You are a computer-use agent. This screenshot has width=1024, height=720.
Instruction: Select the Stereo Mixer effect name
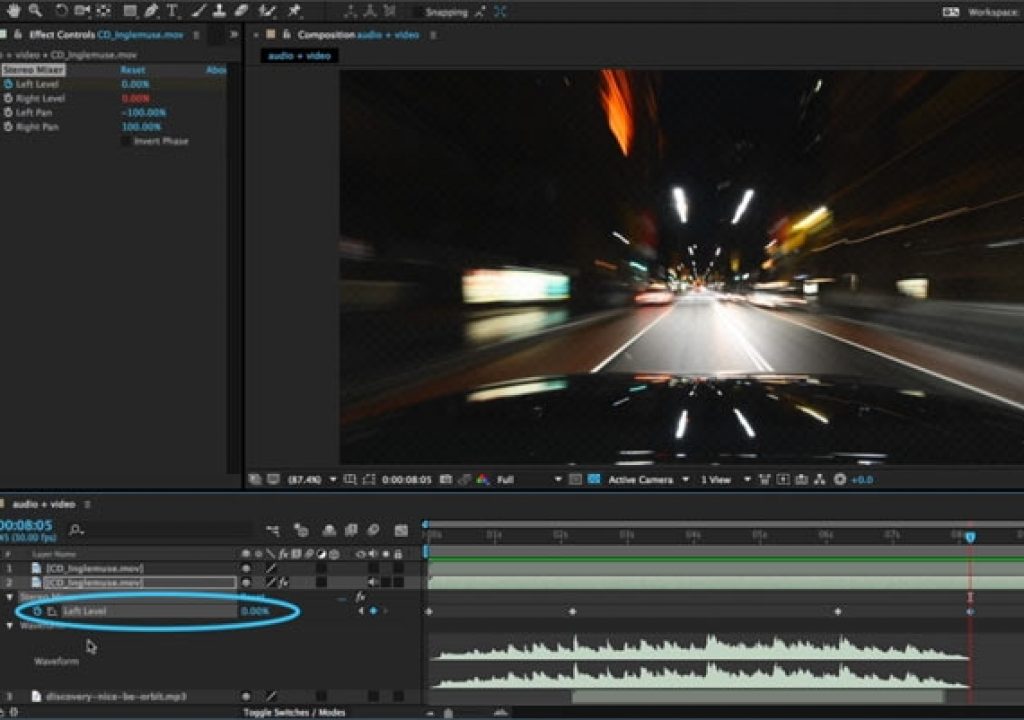pyautogui.click(x=33, y=70)
